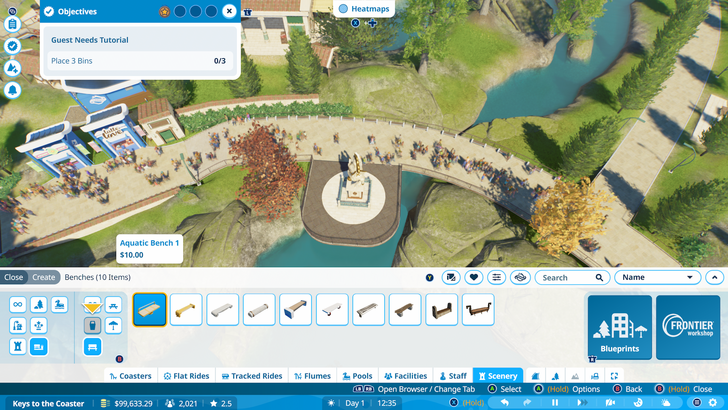Select the Aquatic Bench 1 thumbnail

150,309
